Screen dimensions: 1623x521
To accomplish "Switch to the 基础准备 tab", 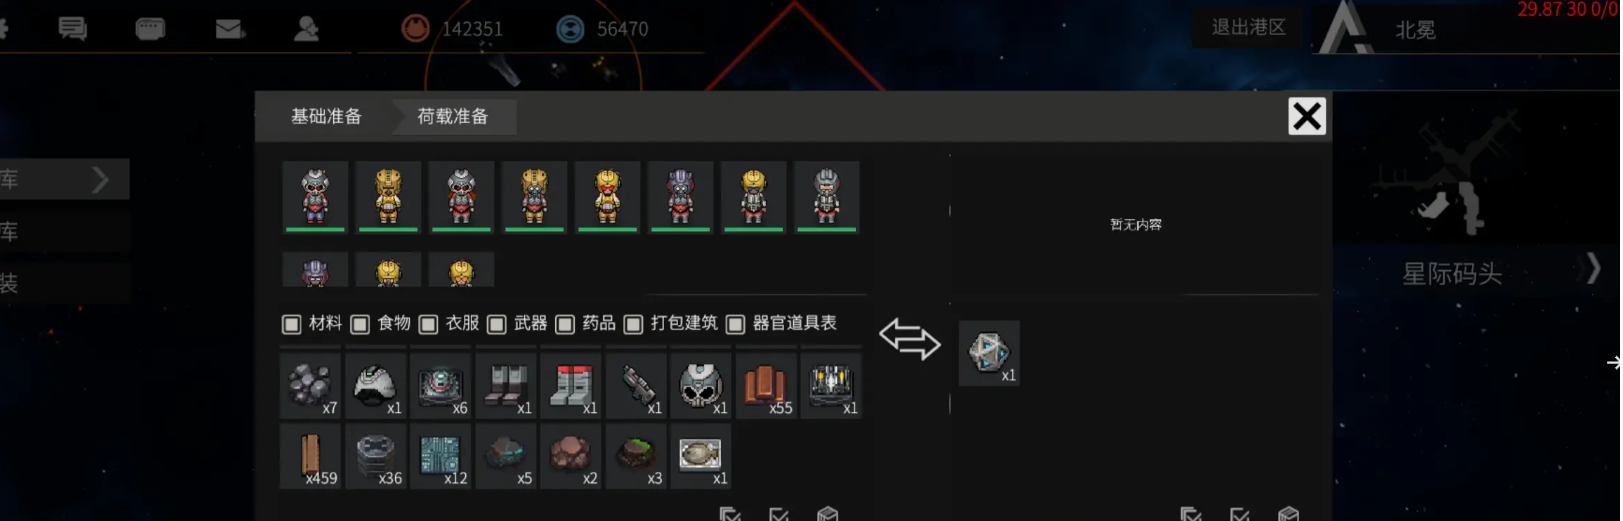I will [326, 117].
